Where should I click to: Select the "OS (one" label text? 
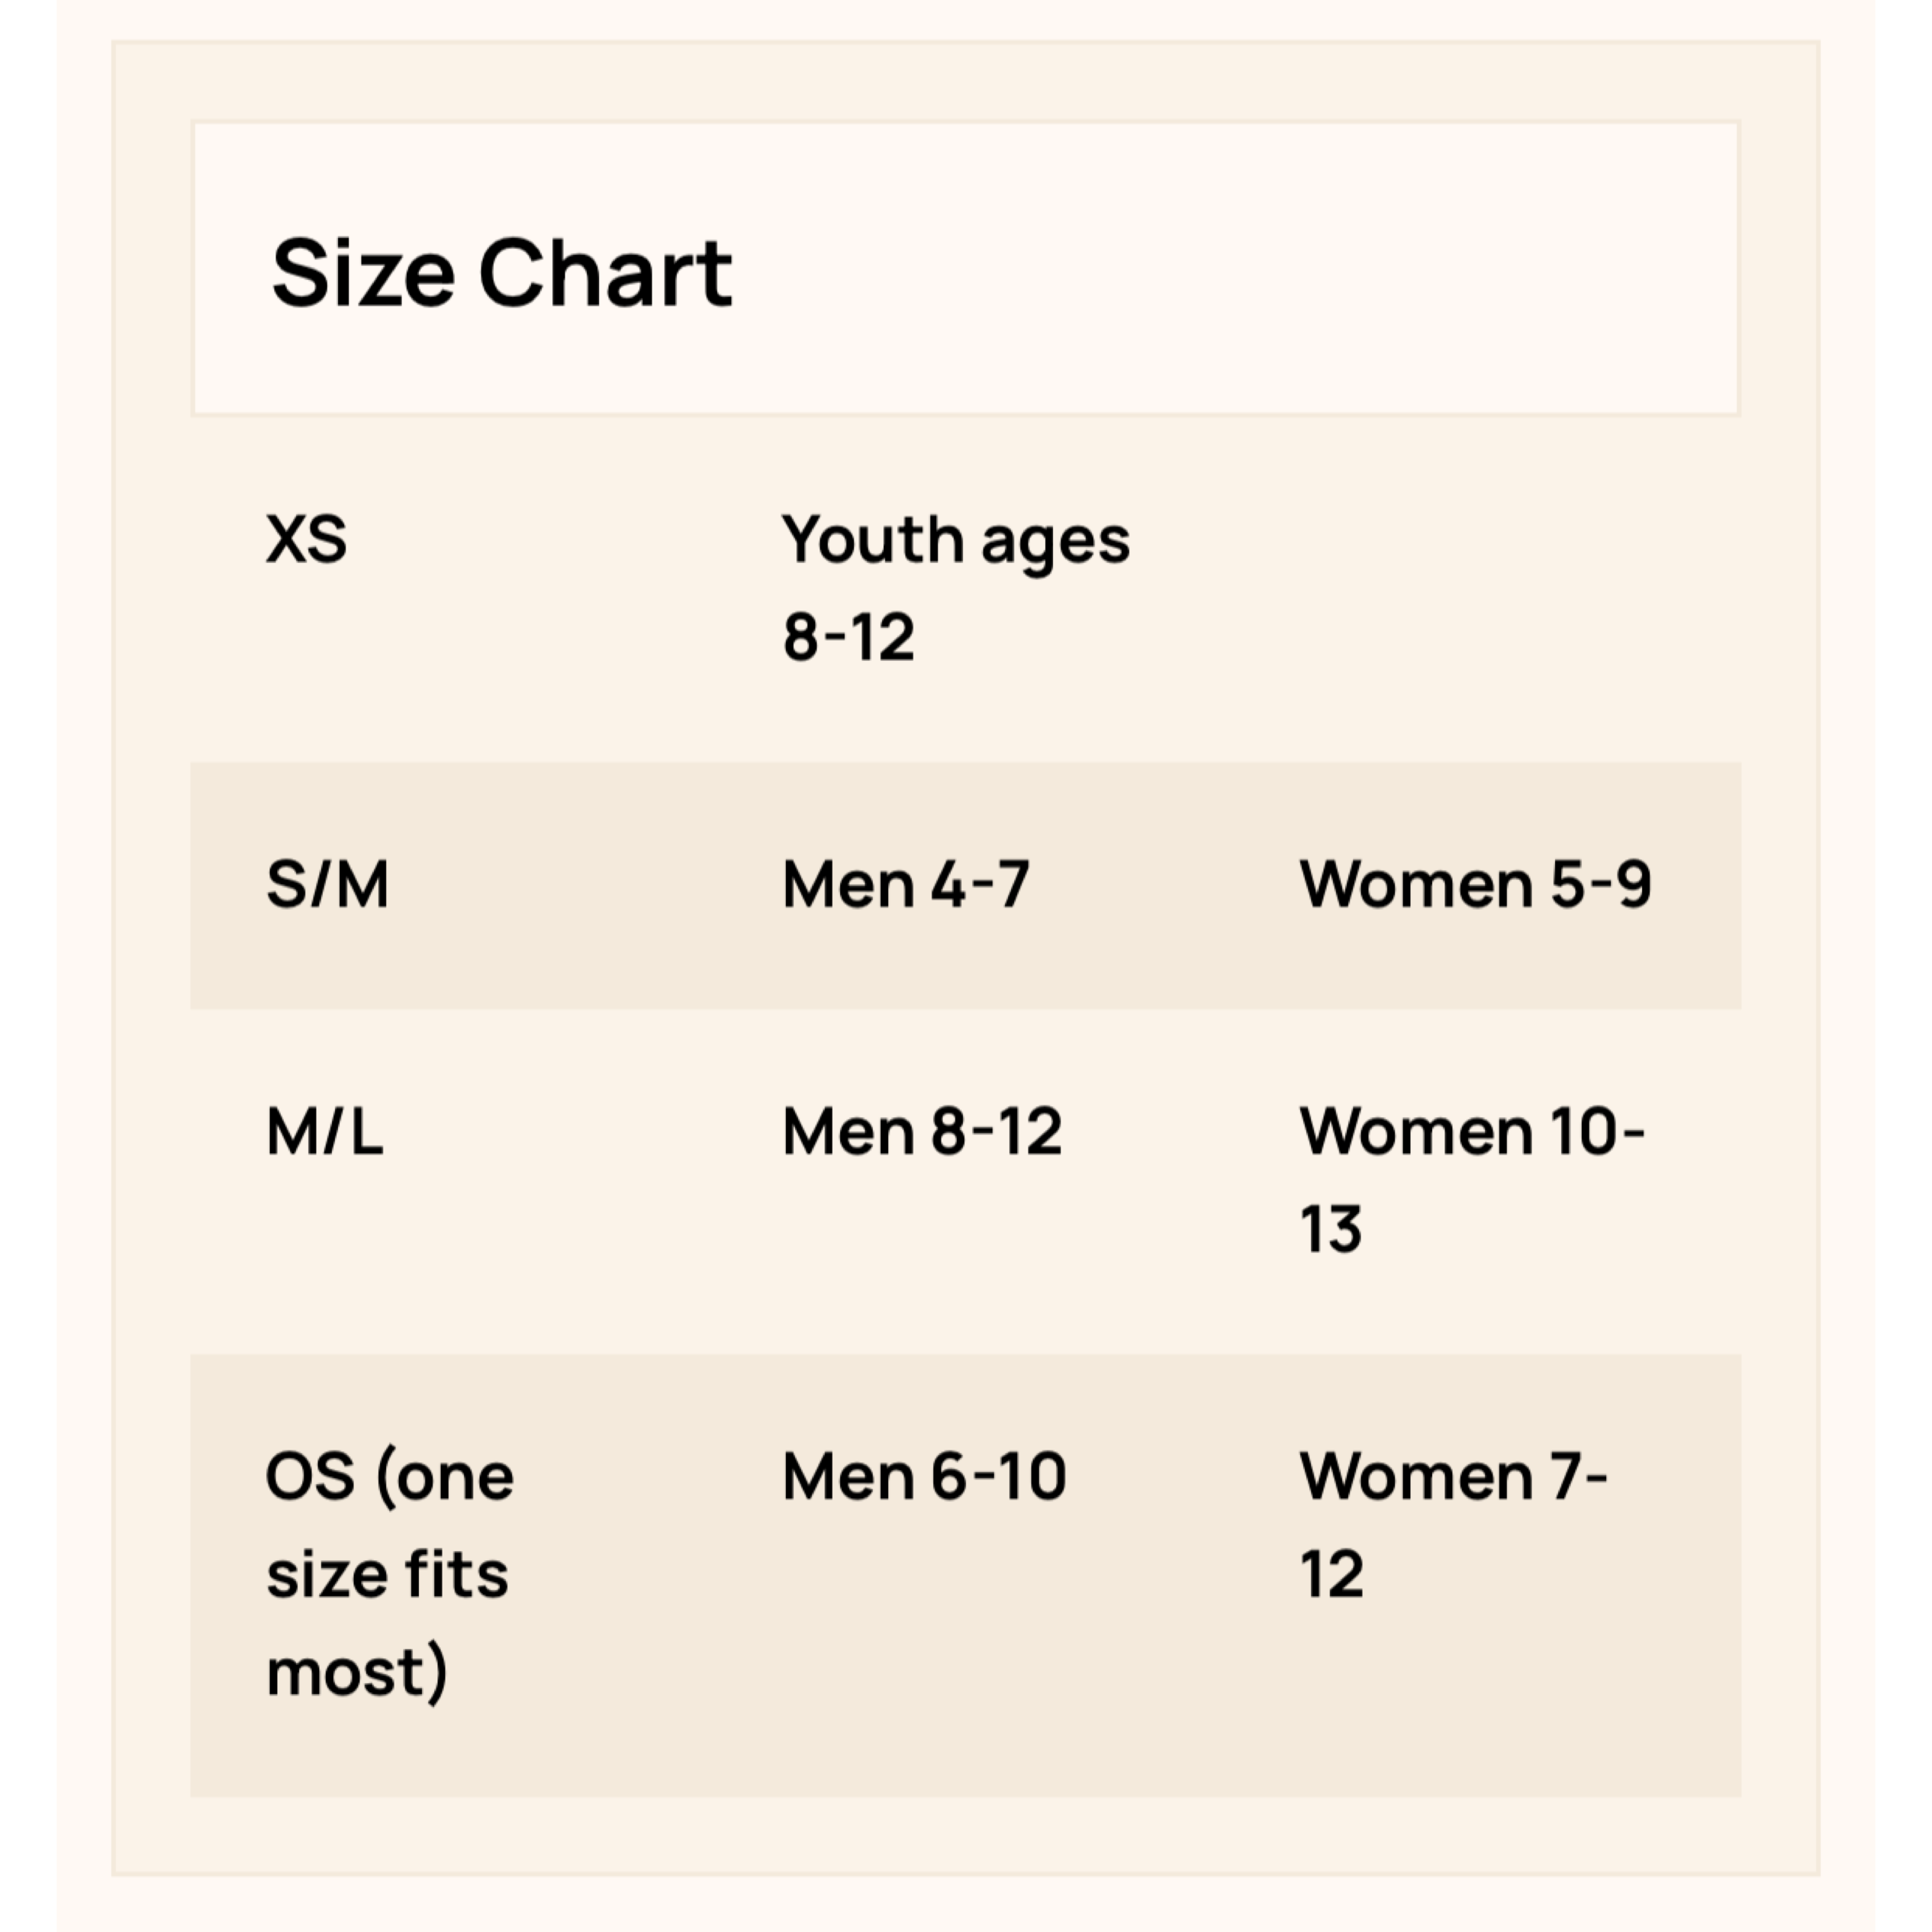click(389, 1477)
